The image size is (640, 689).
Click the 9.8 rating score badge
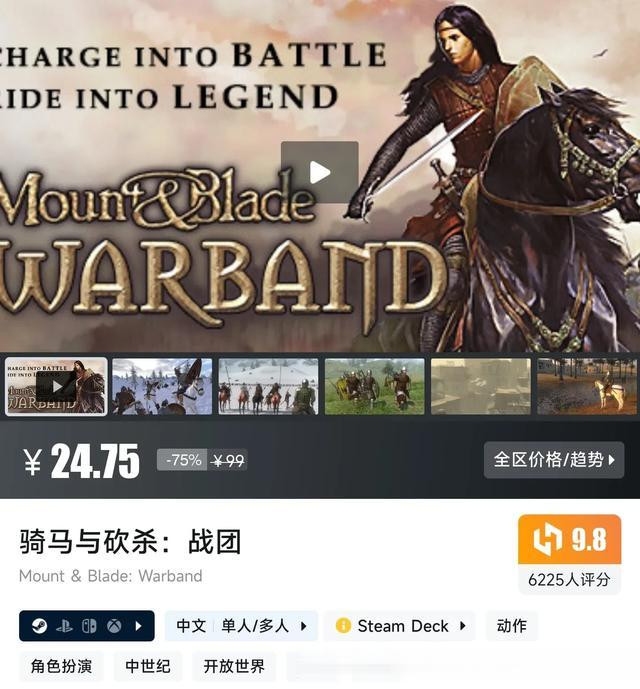[x=570, y=539]
